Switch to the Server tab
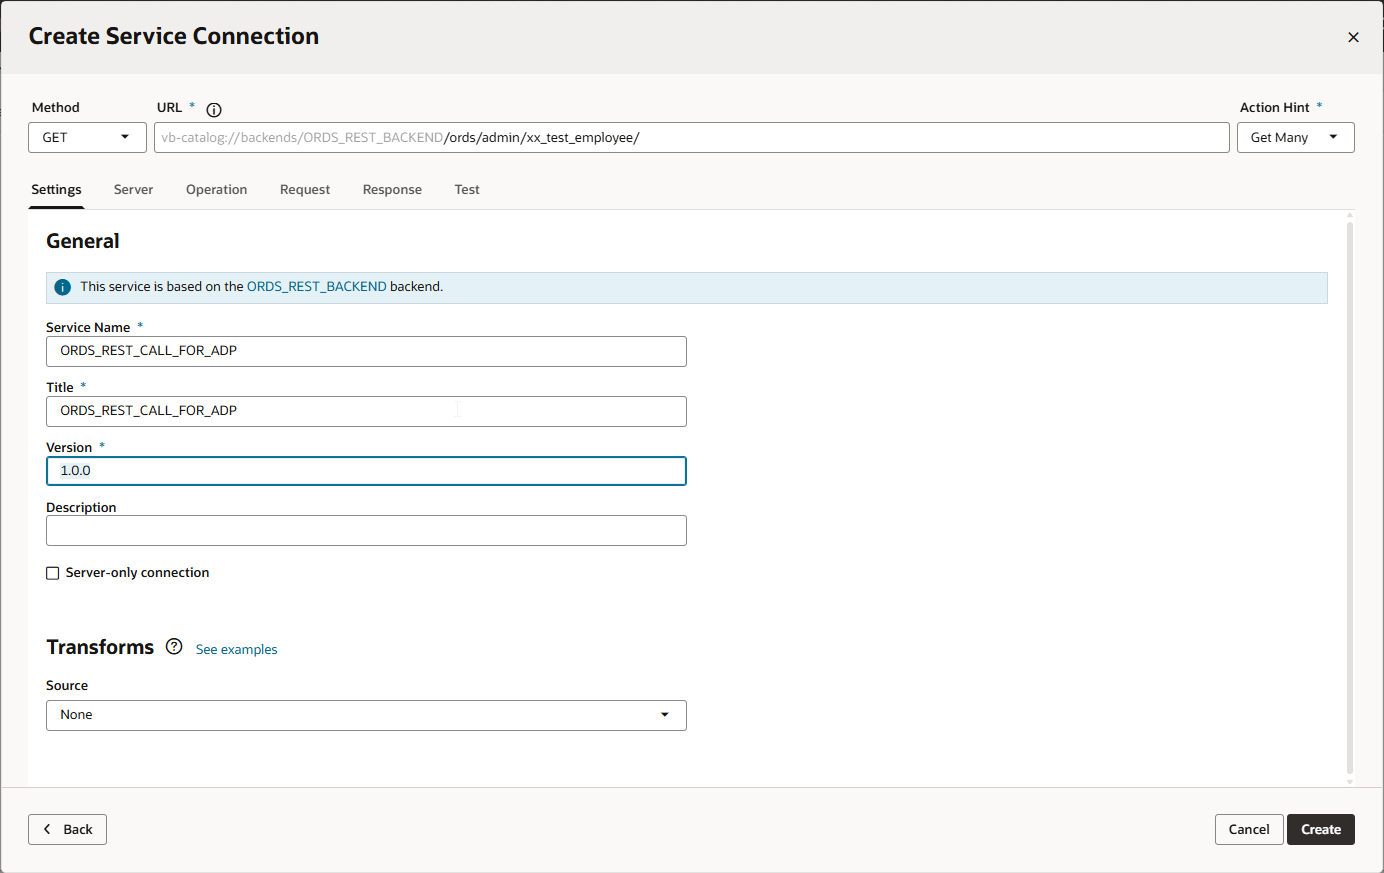 [133, 190]
